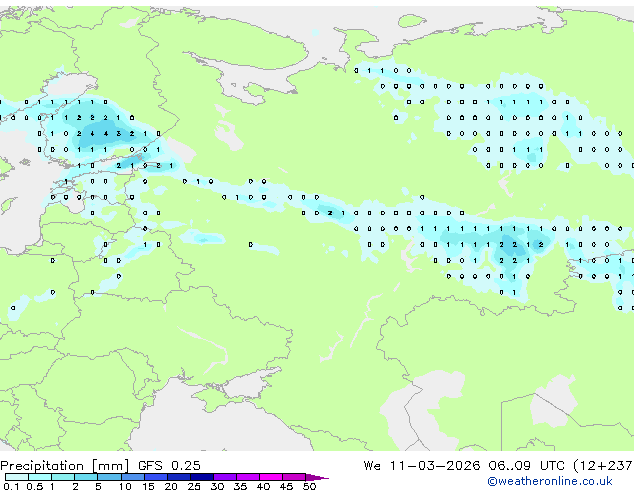This screenshot has height=490, width=634.
Task: Click the 'Precipitation [mm]' label
Action: click(65, 466)
